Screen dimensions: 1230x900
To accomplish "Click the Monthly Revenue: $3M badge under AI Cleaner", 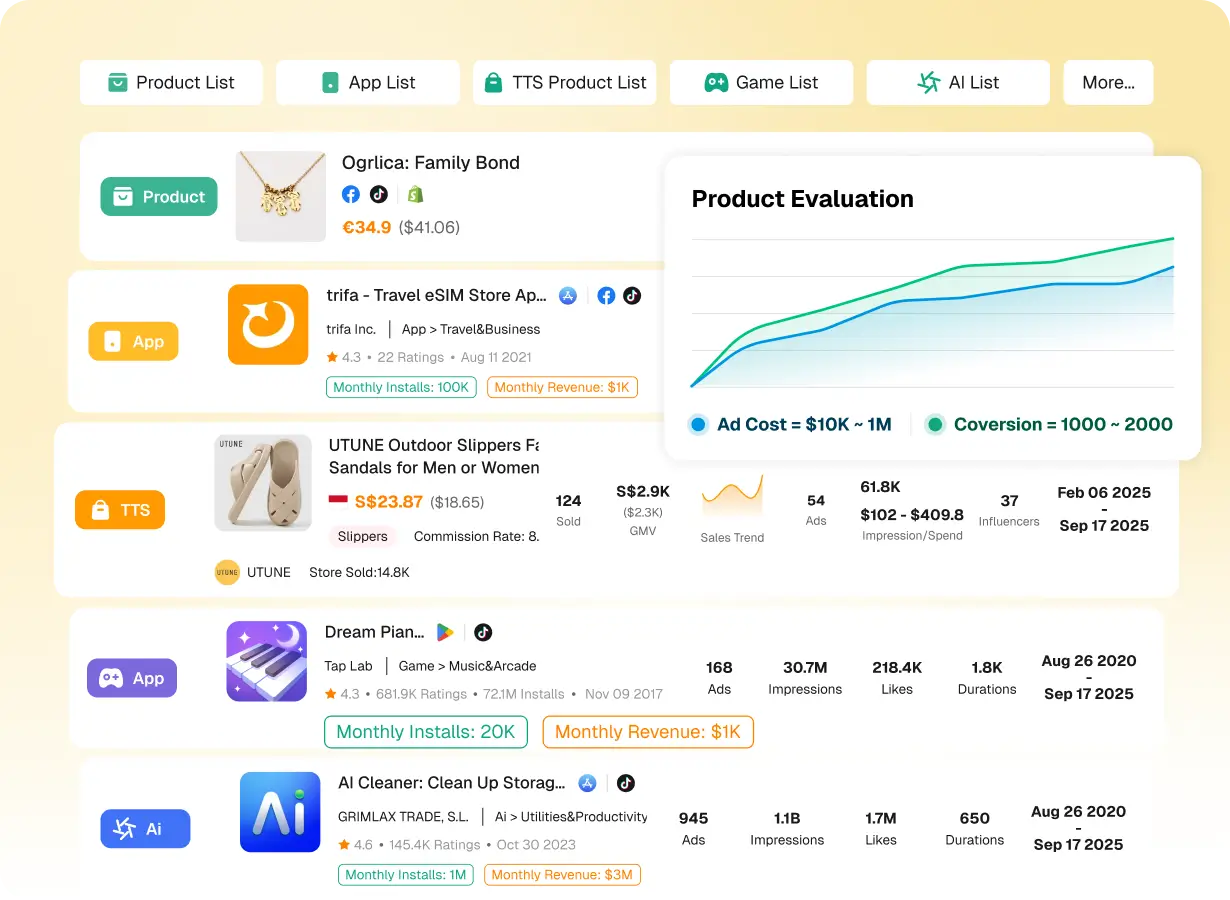I will point(562,874).
